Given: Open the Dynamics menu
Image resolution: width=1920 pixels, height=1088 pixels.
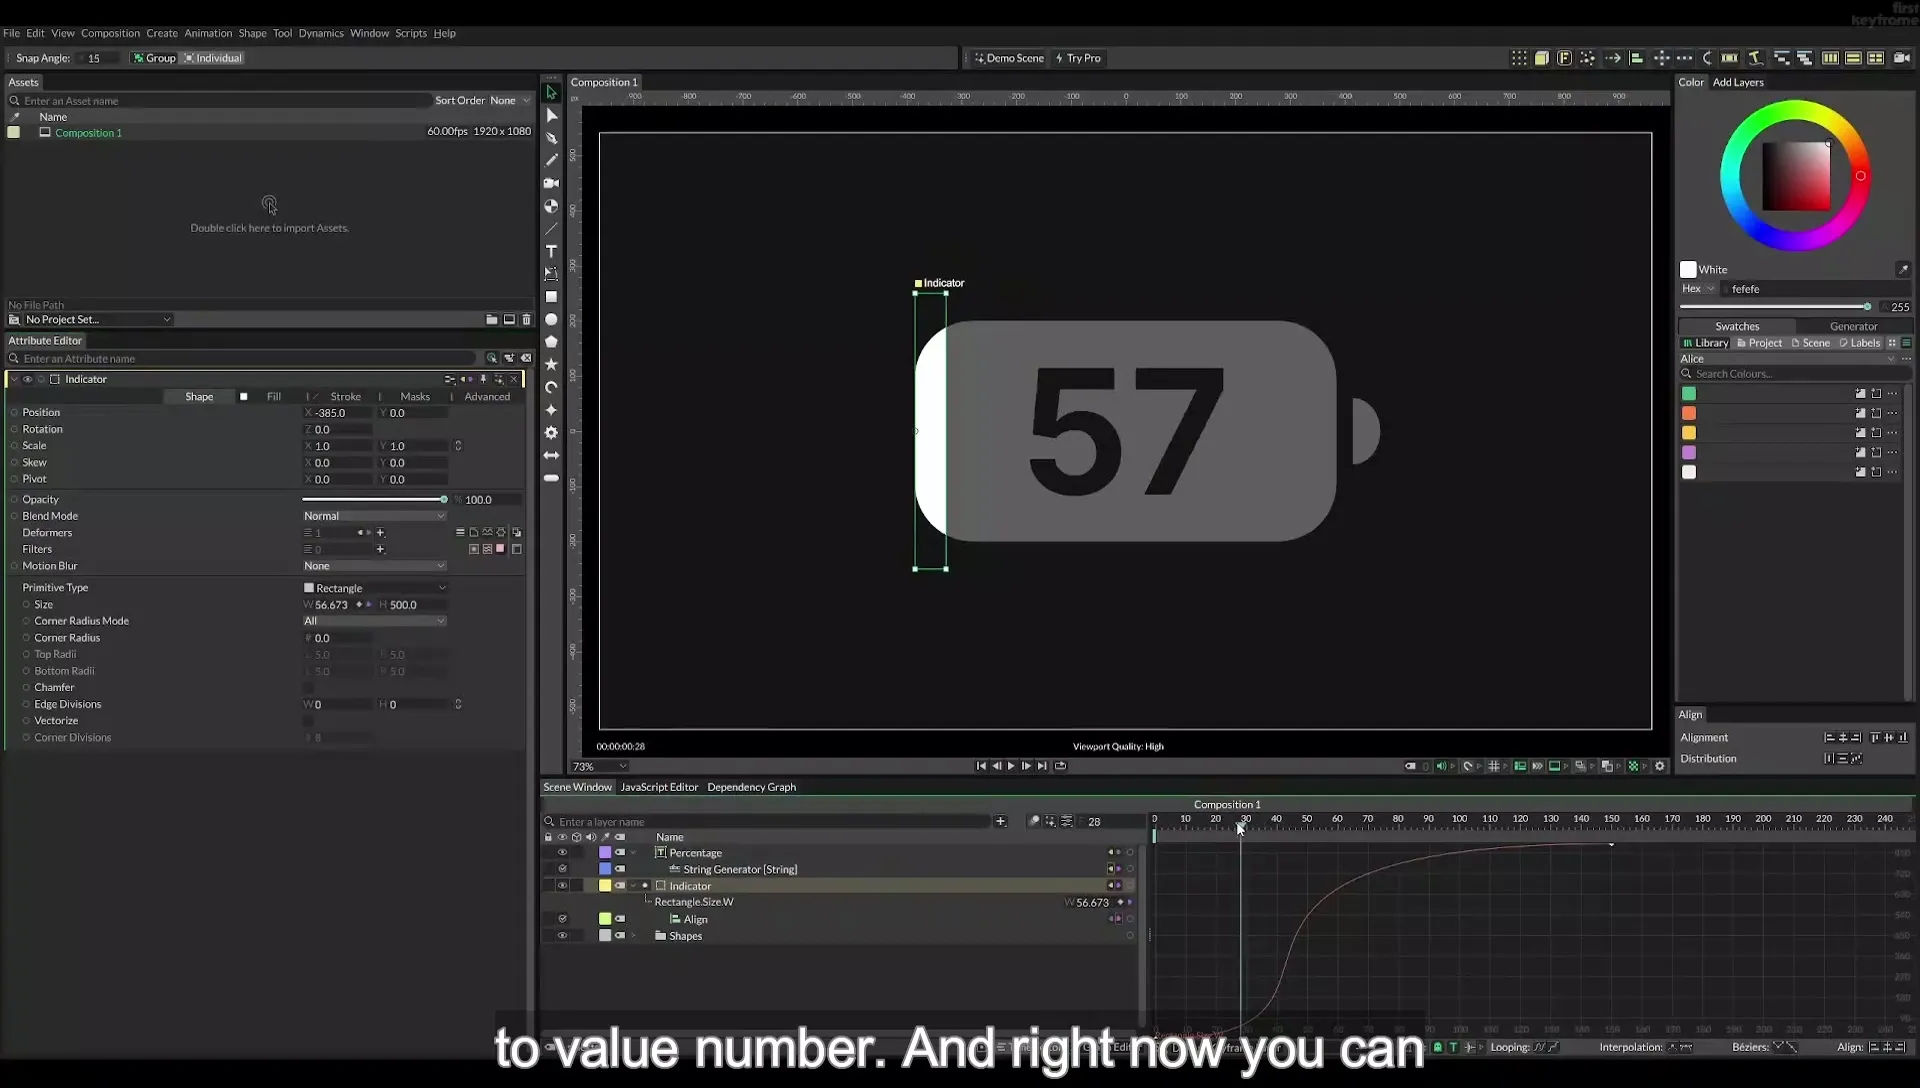Looking at the screenshot, I should tap(321, 33).
